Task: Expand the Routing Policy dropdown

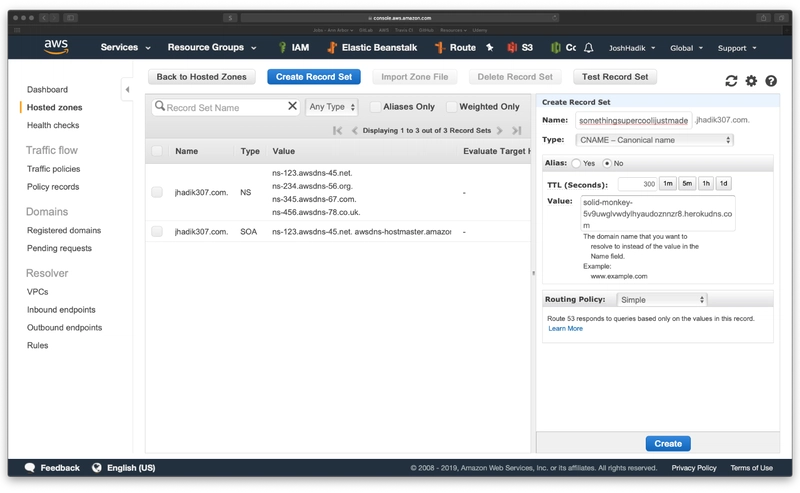Action: tap(662, 299)
